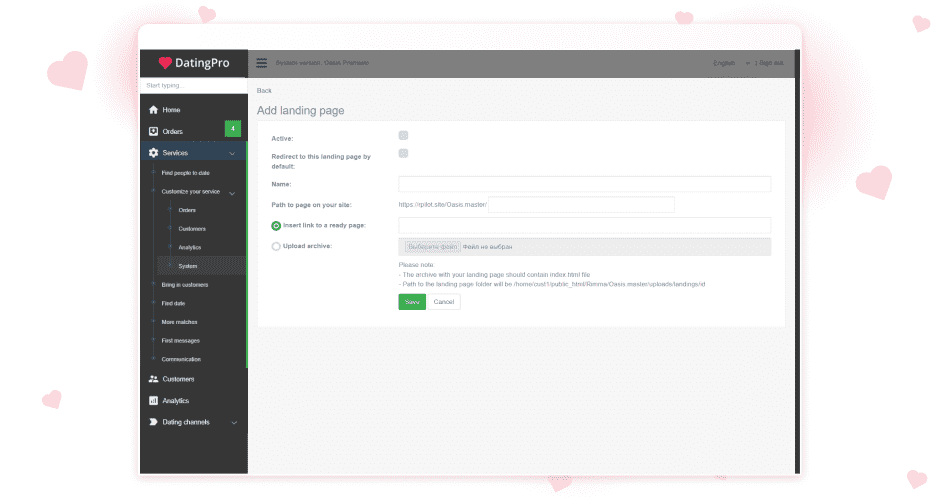940x500 pixels.
Task: Click the Home house icon
Action: tap(153, 110)
